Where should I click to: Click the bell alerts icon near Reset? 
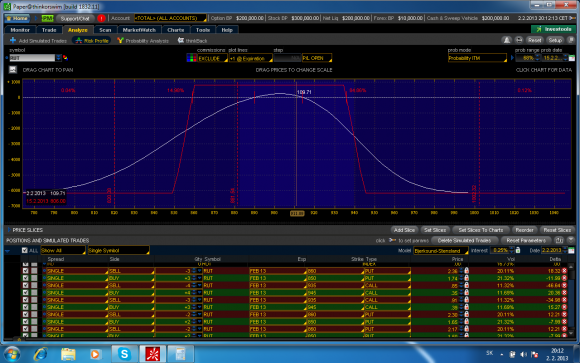pos(507,40)
